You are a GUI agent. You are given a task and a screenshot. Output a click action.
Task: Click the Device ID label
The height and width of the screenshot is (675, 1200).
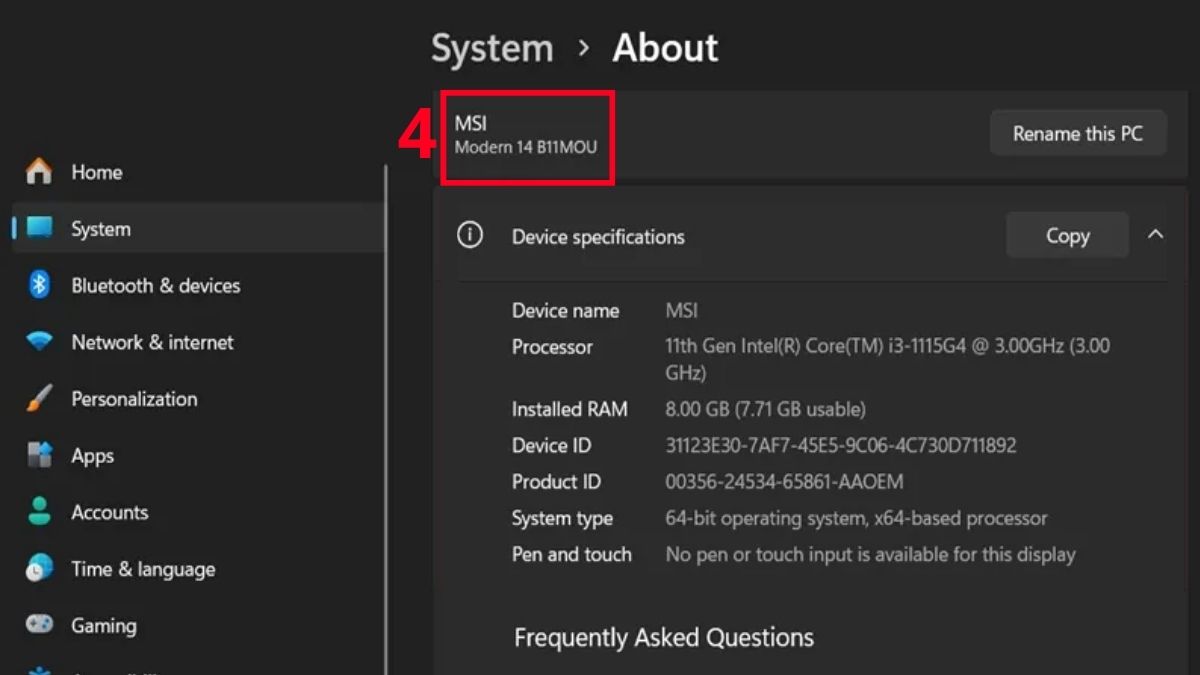(x=551, y=445)
